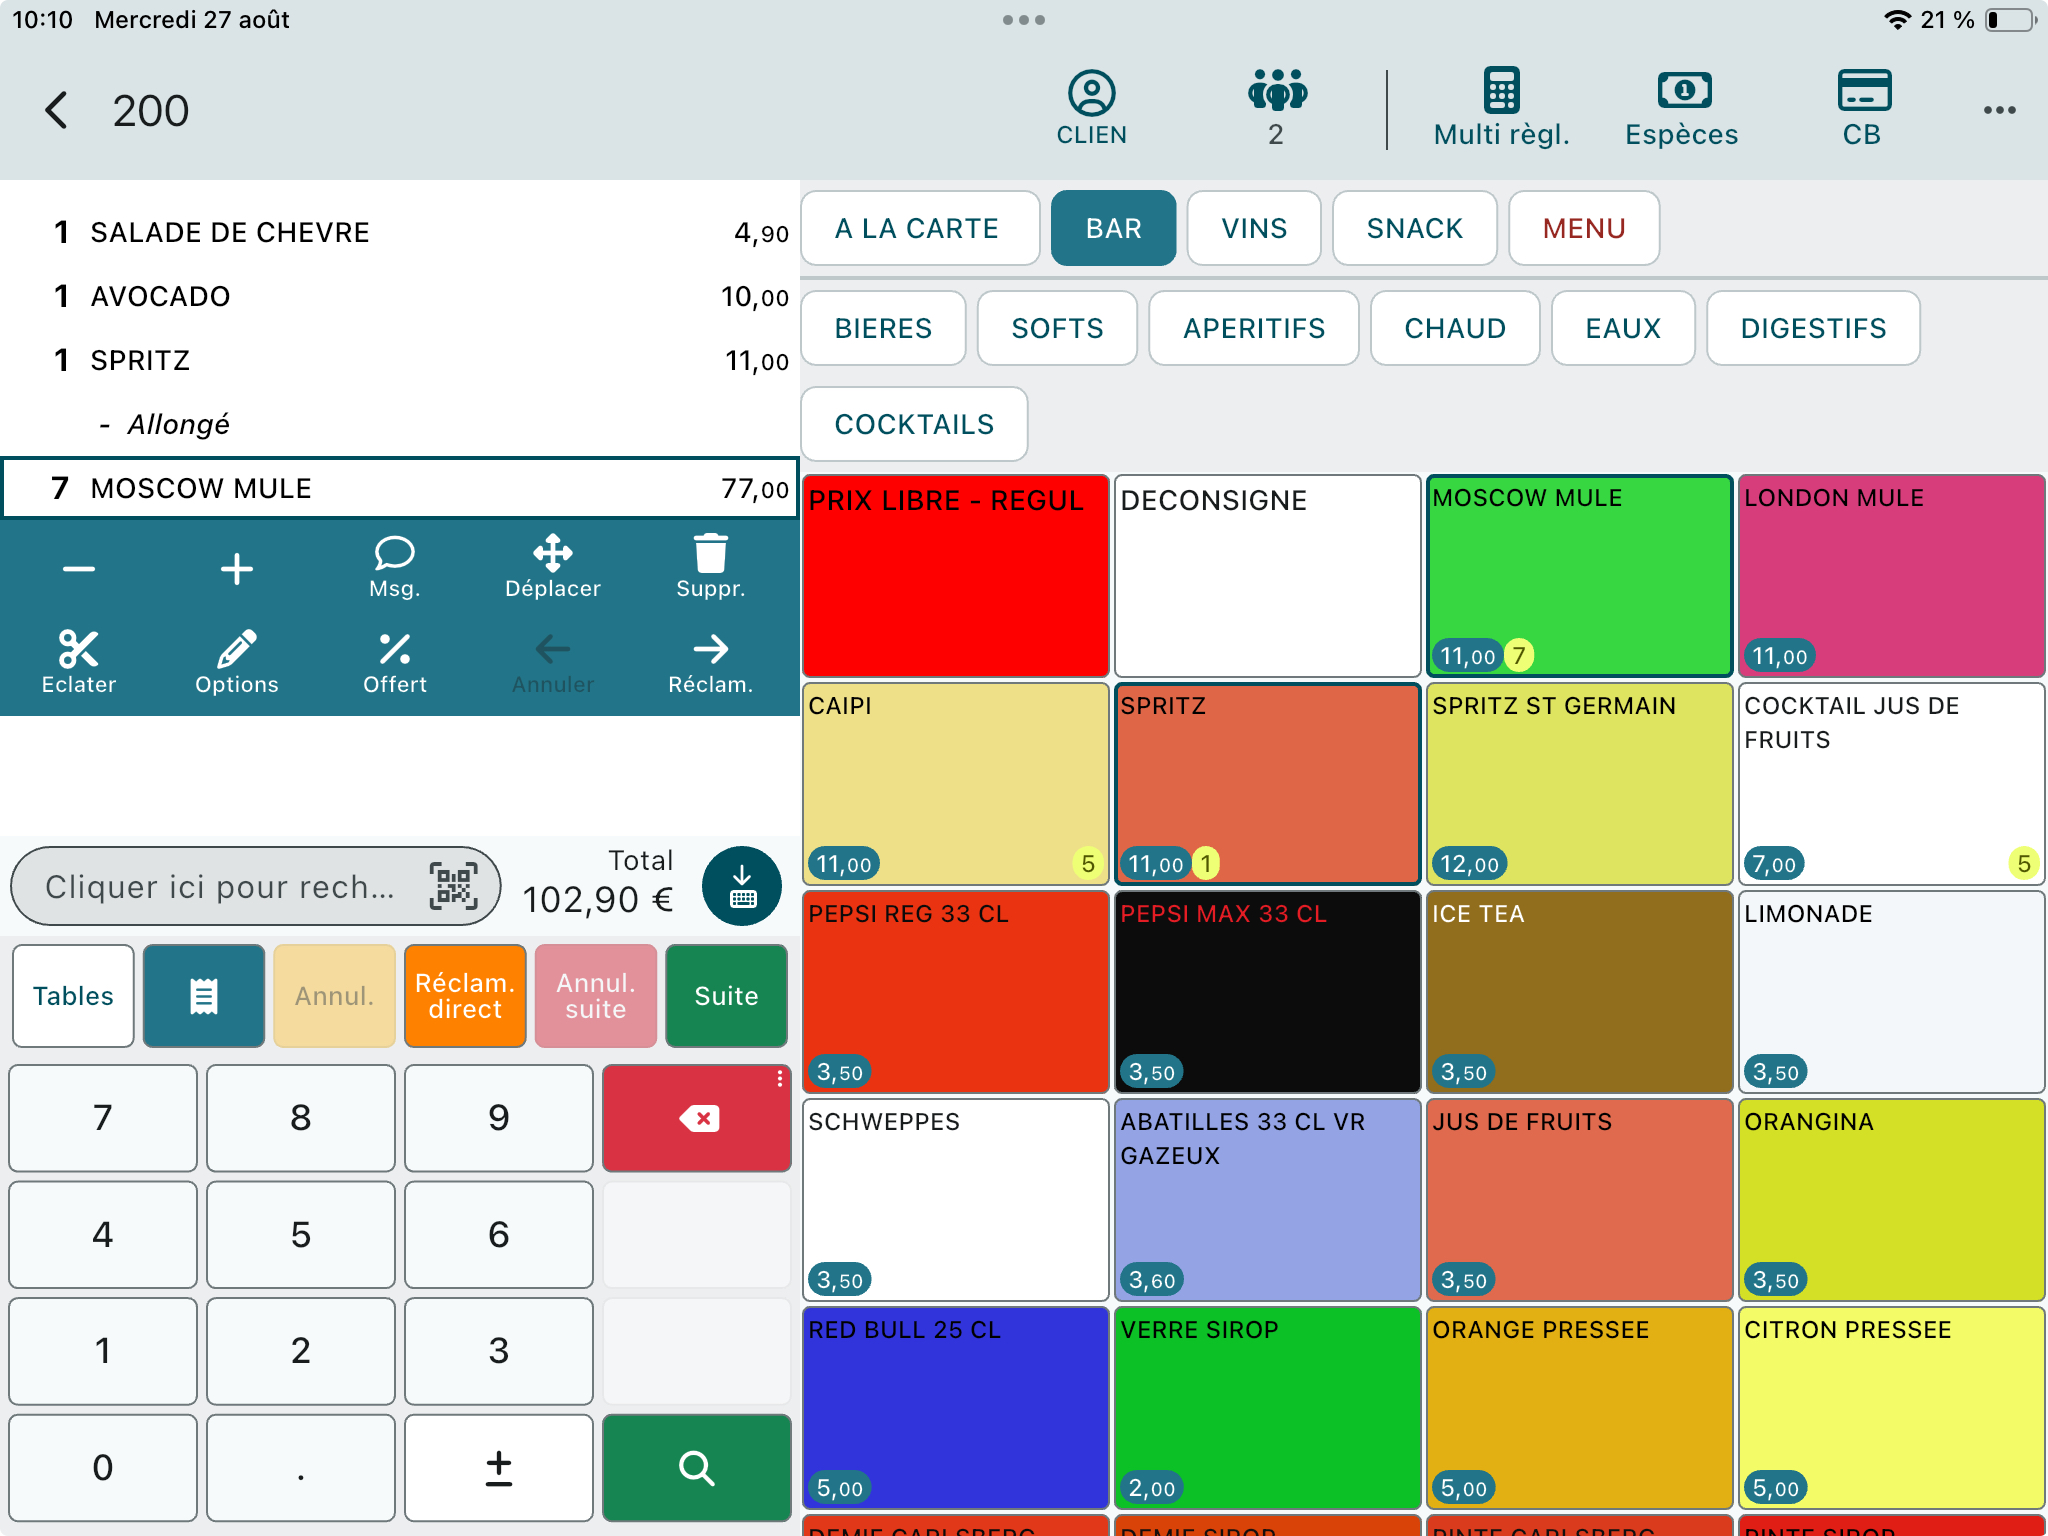This screenshot has height=1536, width=2048.
Task: Click the Annuler back-arrow action
Action: [x=552, y=662]
